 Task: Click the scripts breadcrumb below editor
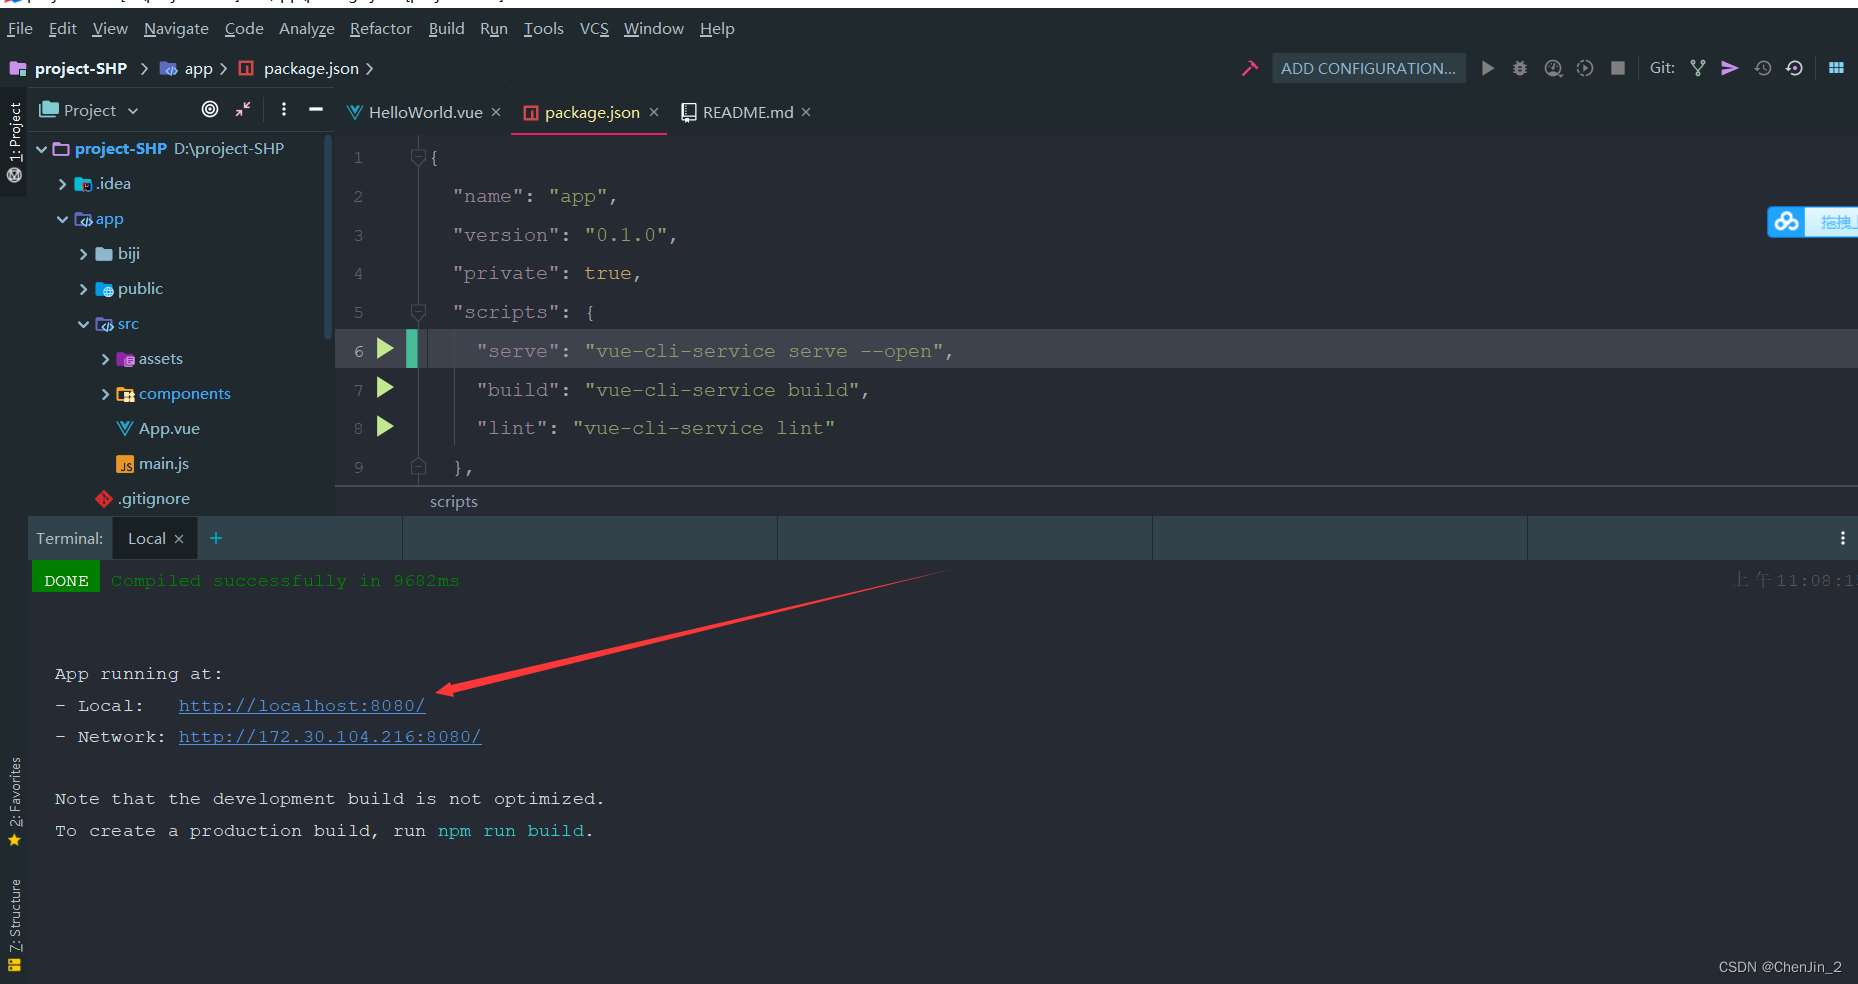(454, 502)
